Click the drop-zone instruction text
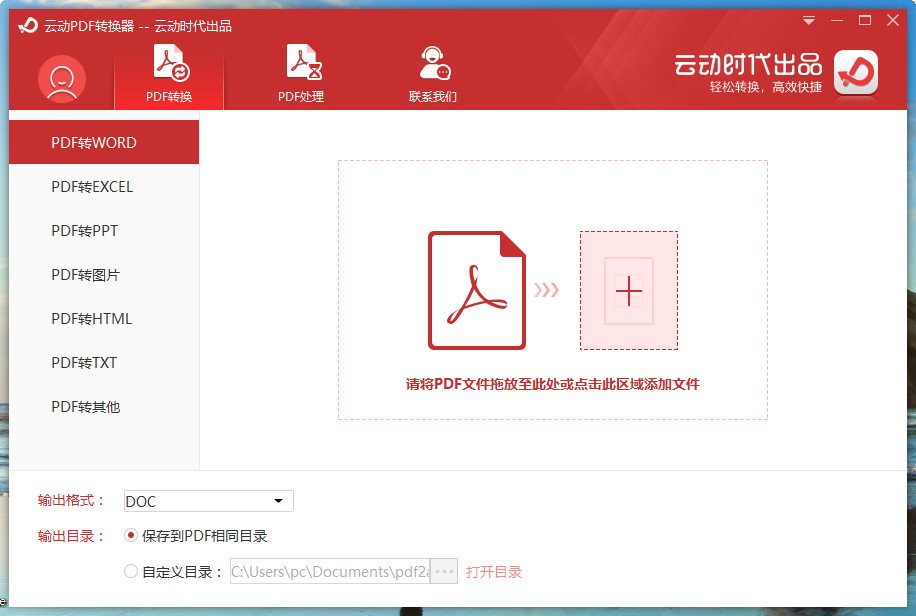The image size is (916, 616). (553, 384)
